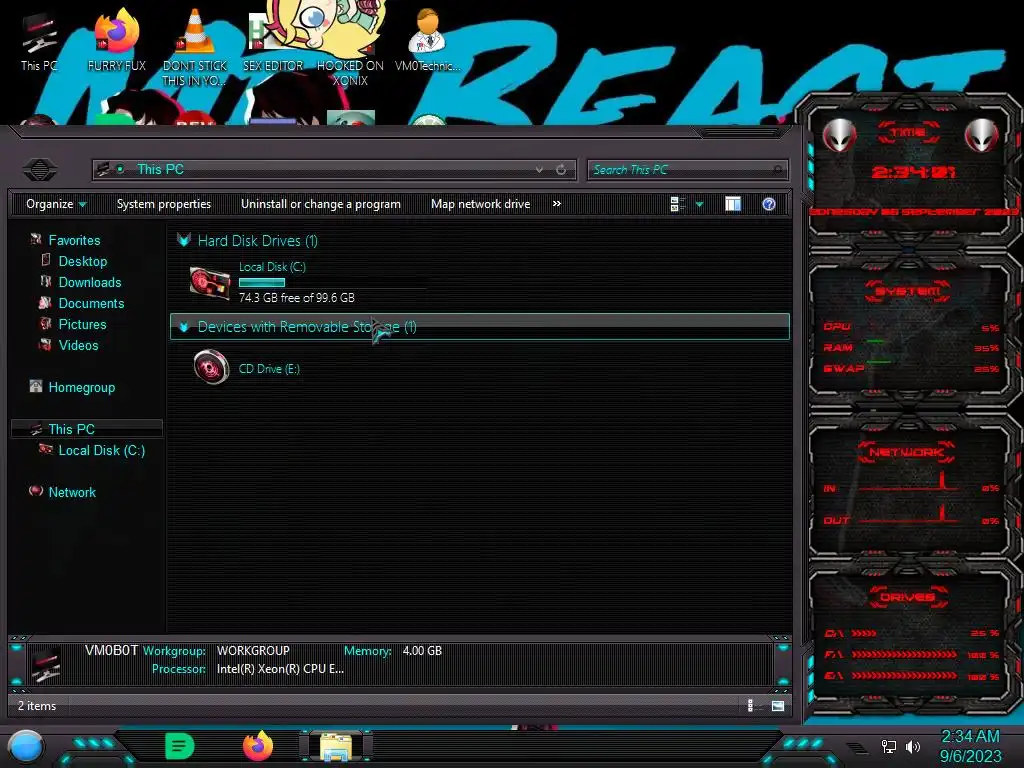Toggle the preview pane

point(733,204)
